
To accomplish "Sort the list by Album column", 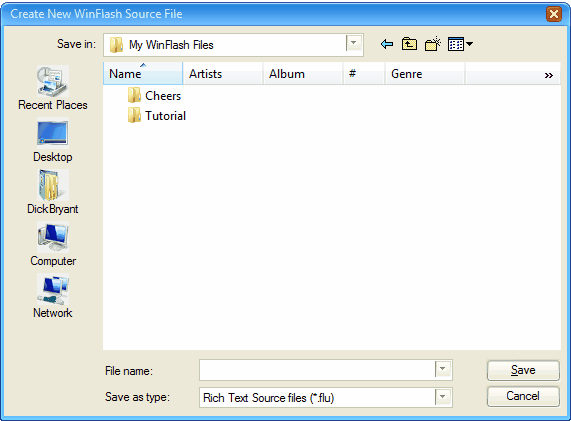I will coord(303,74).
